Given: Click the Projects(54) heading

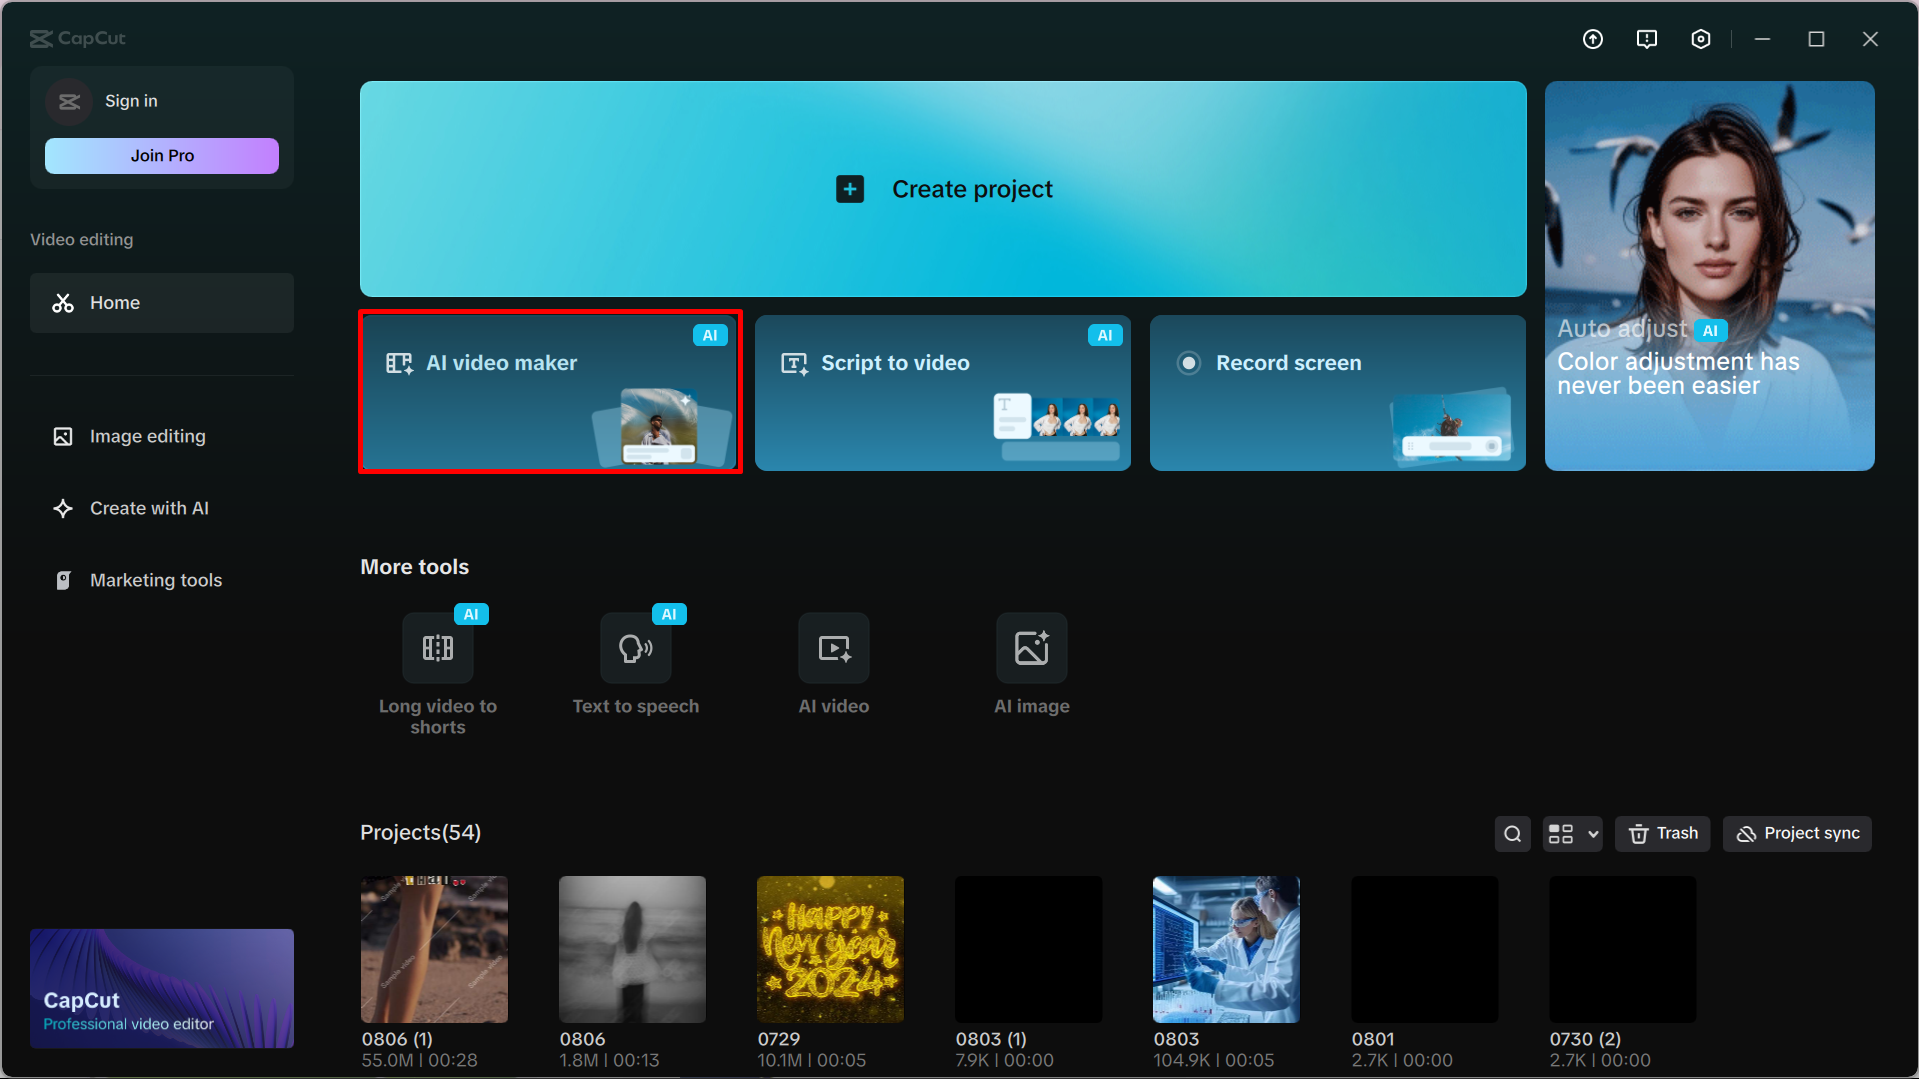Looking at the screenshot, I should (421, 833).
